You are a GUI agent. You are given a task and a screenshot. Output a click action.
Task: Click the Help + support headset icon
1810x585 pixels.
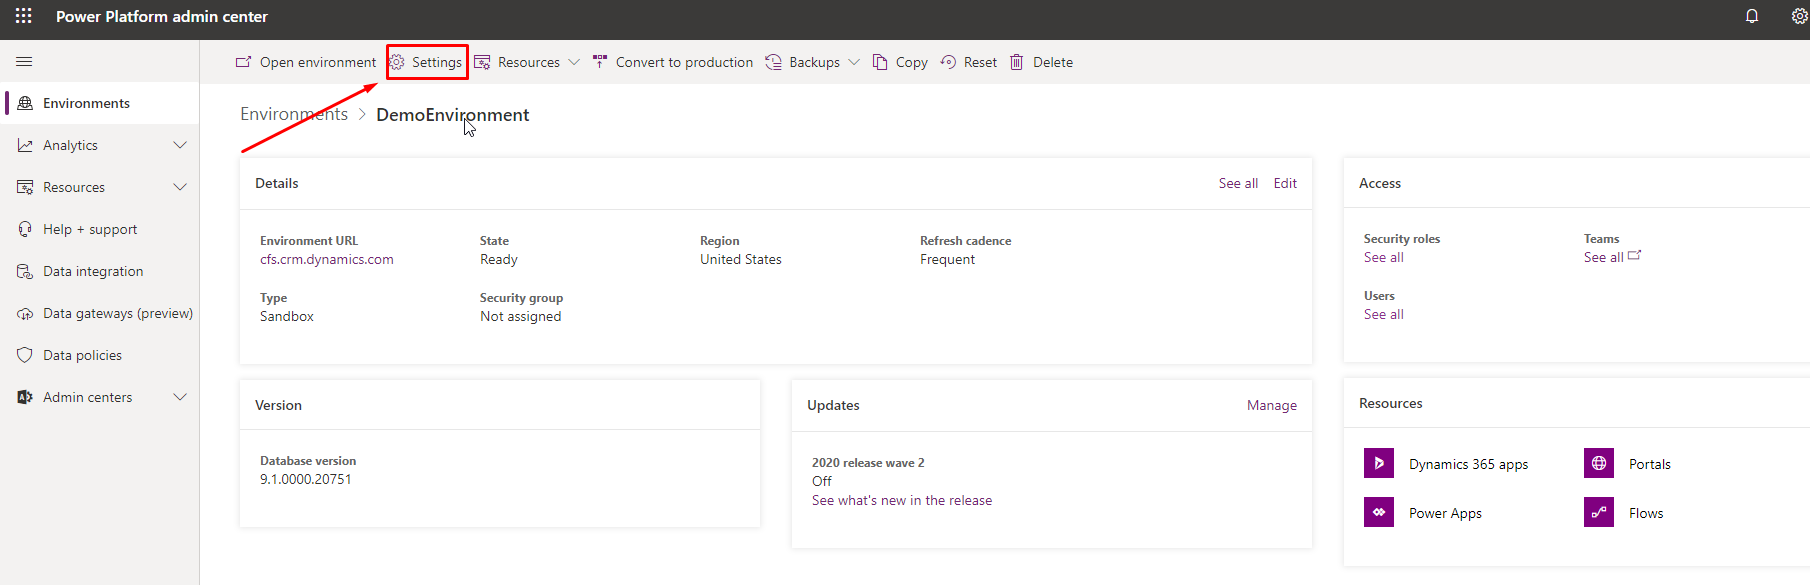click(x=25, y=229)
